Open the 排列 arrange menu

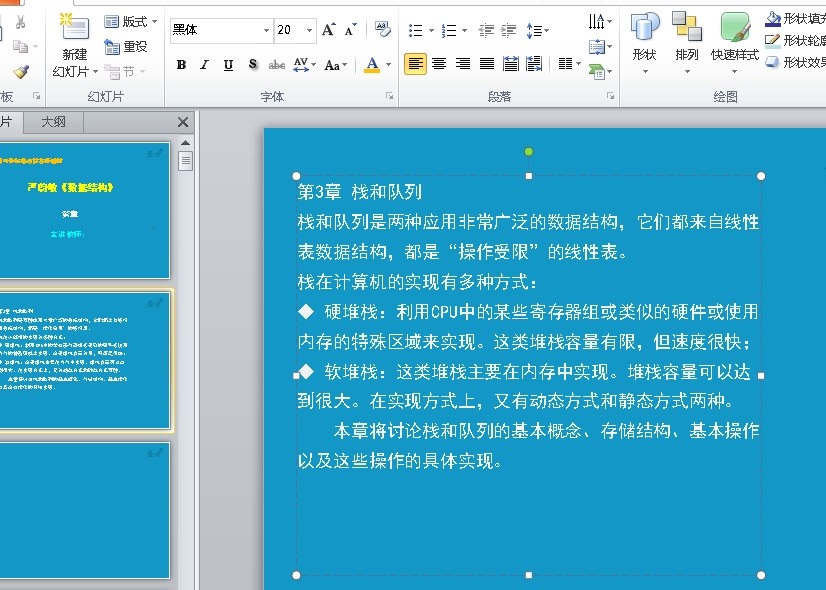tap(687, 43)
